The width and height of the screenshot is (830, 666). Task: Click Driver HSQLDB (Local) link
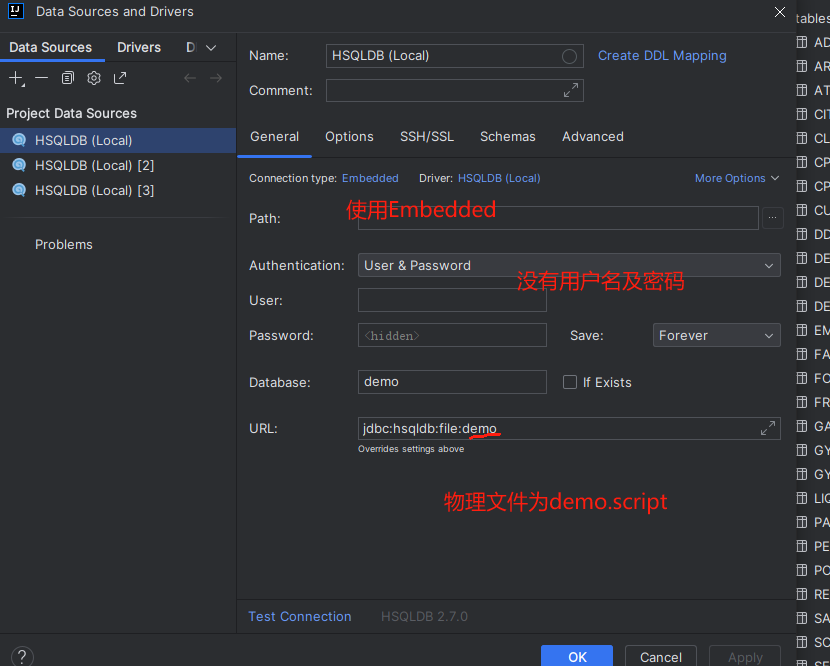(499, 178)
